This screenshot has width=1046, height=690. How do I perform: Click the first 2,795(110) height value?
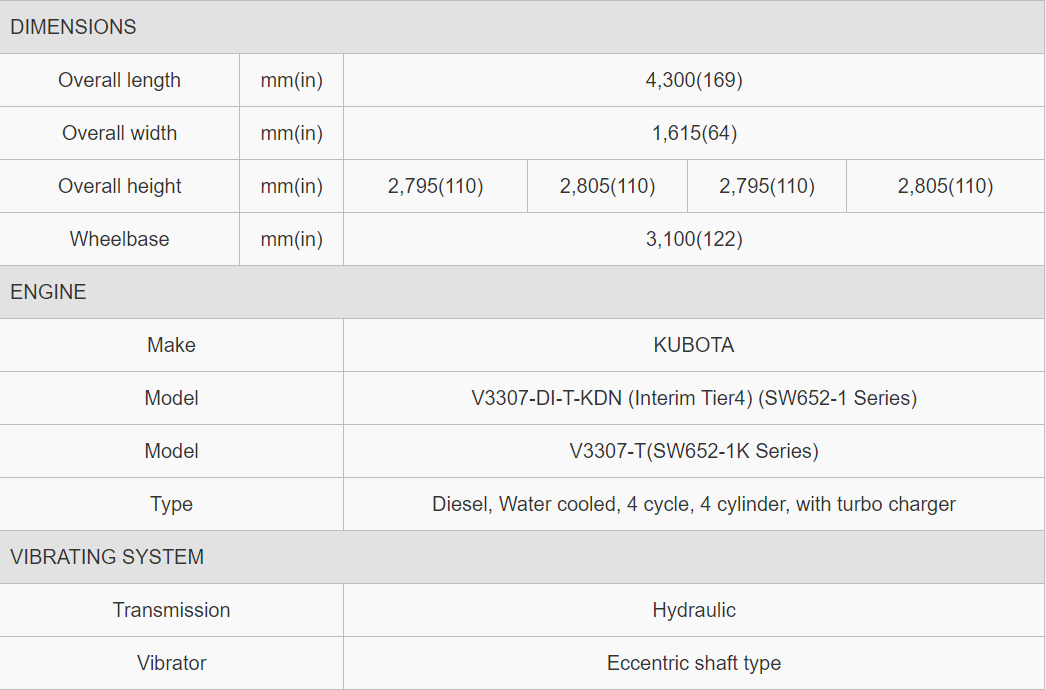click(x=435, y=186)
